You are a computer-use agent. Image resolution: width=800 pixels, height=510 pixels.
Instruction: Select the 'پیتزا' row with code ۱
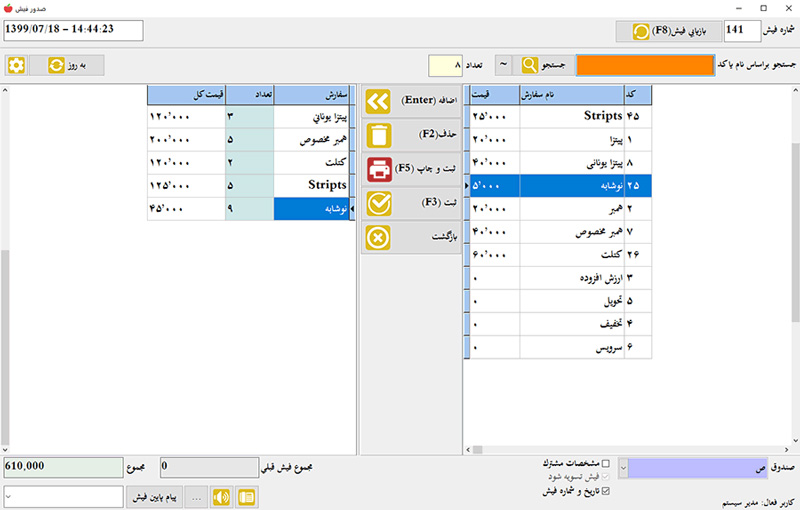click(x=560, y=140)
